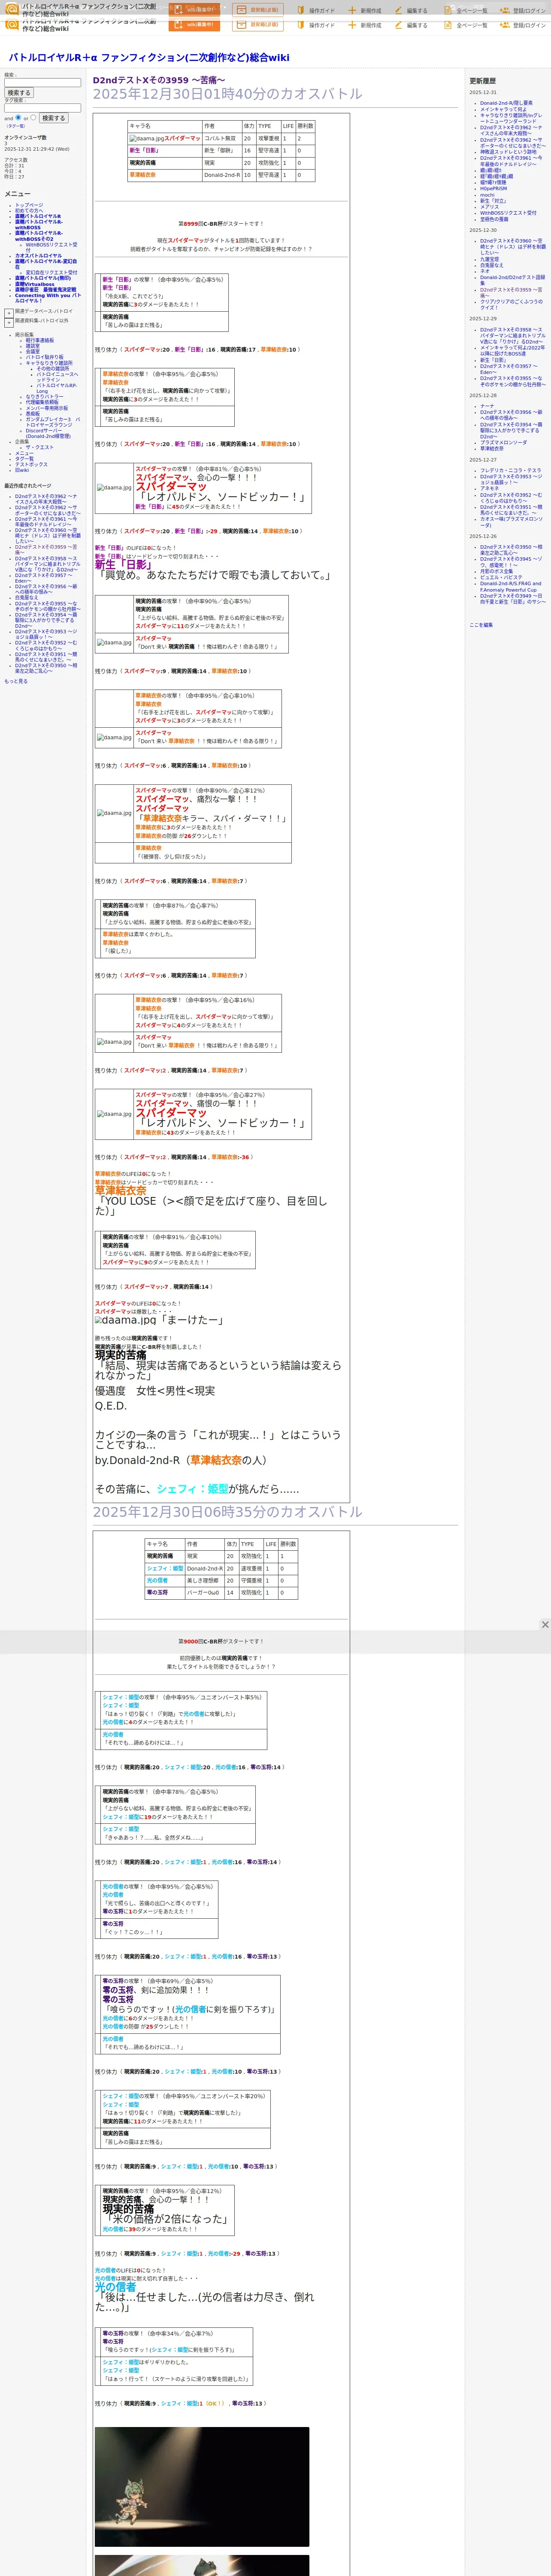Open Discordサーバー(Donald-2nd様管理) link
Screen dimensions: 551x2576
[x=48, y=433]
